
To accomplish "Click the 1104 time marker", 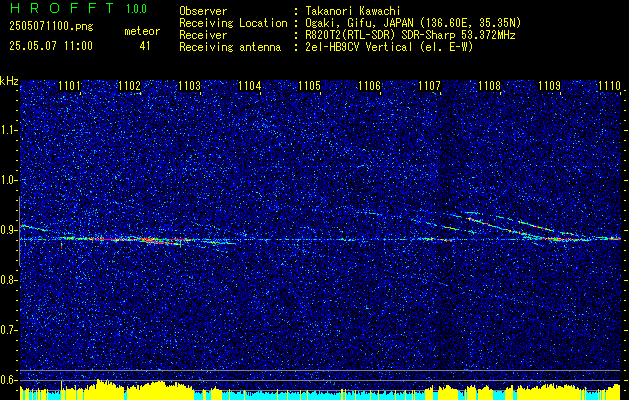I will pyautogui.click(x=250, y=86).
